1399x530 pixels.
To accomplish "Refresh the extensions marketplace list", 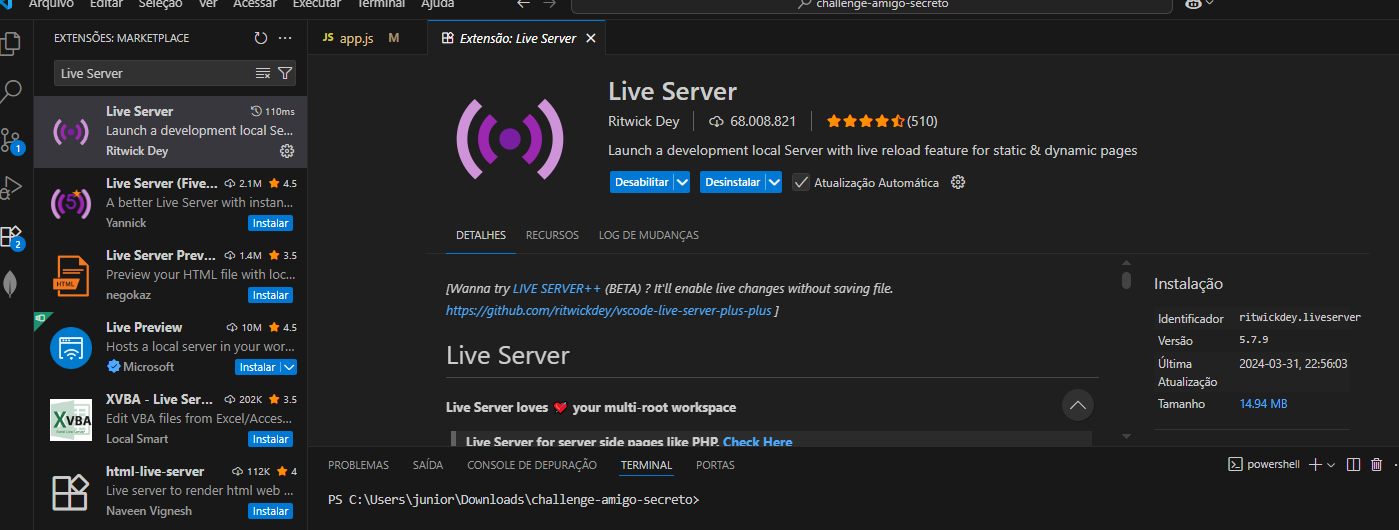I will click(x=260, y=38).
